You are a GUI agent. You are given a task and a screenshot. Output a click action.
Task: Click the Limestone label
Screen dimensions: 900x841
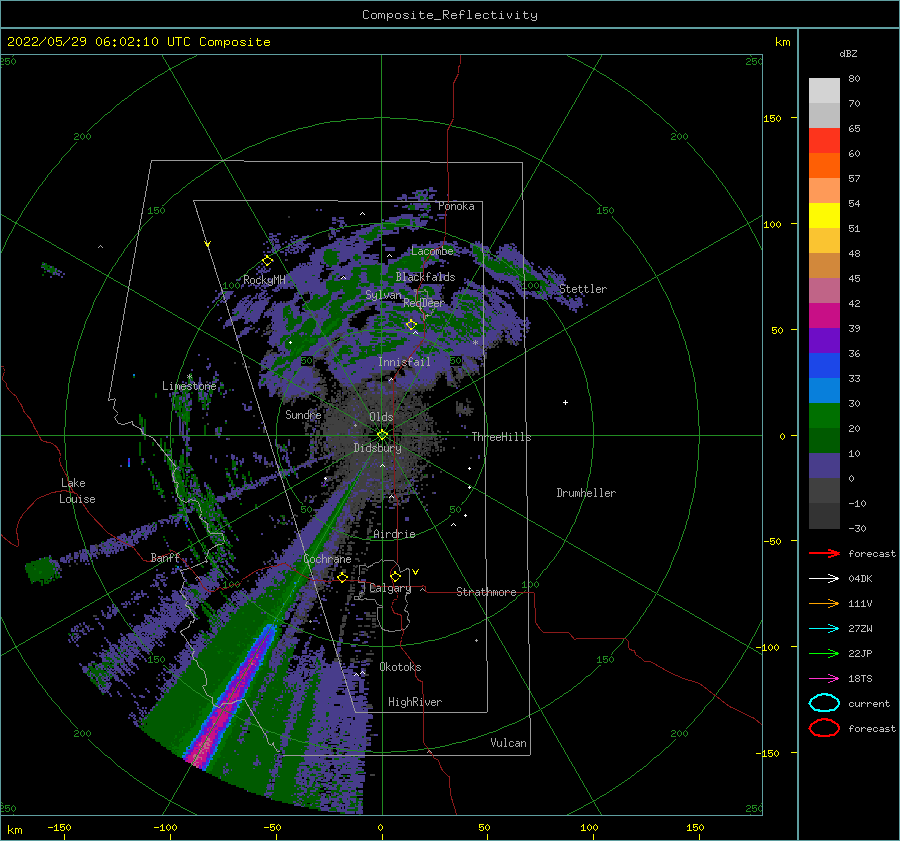click(x=189, y=386)
